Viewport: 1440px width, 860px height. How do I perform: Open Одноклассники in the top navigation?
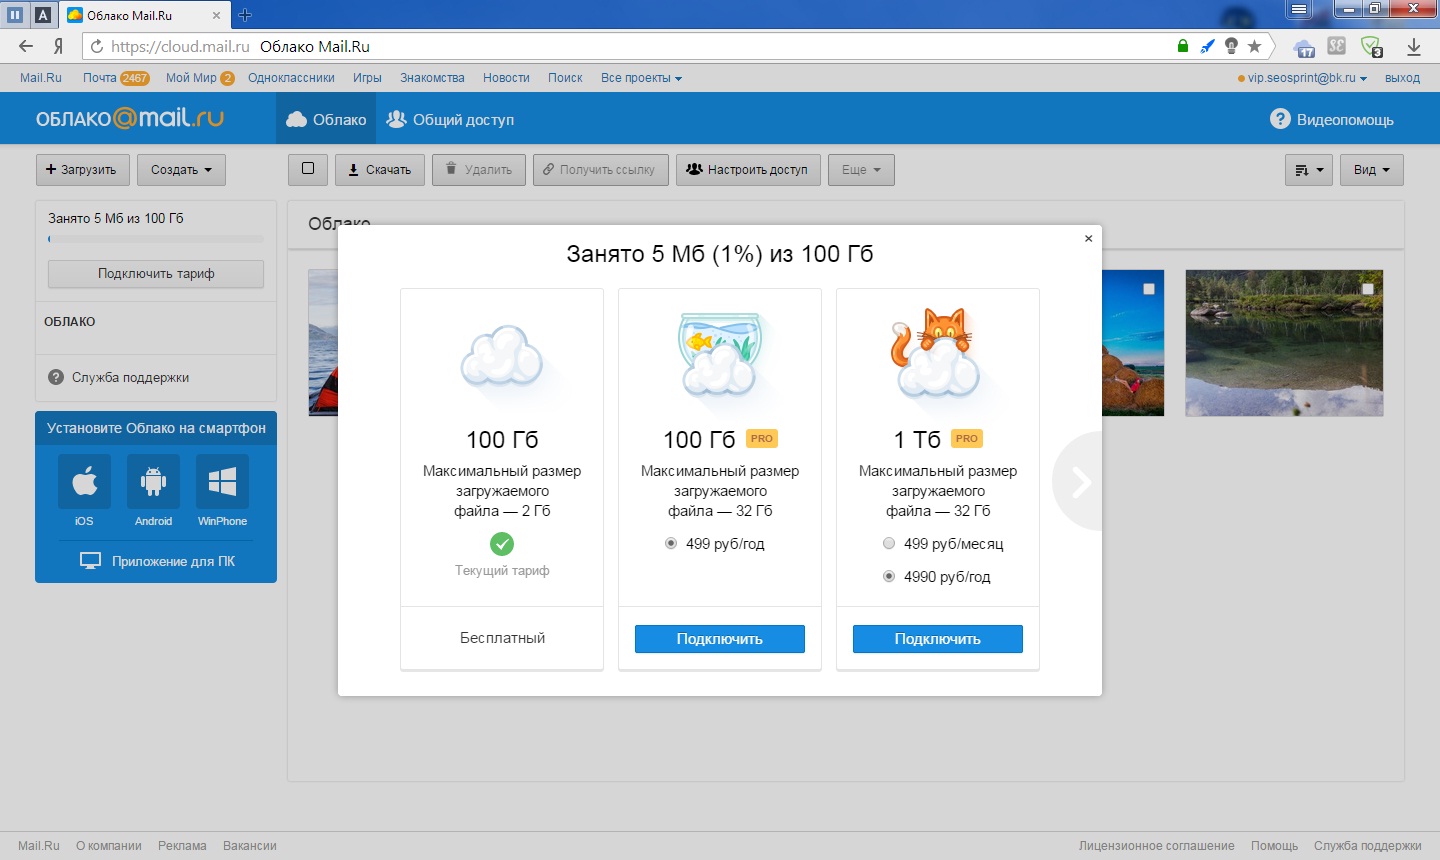(x=291, y=78)
